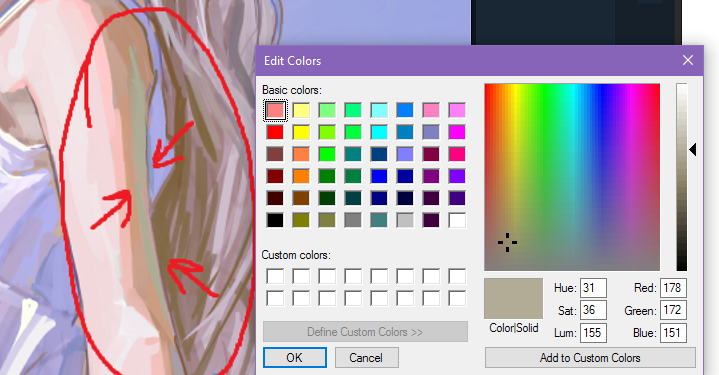Dismiss the dialog with Cancel

366,358
